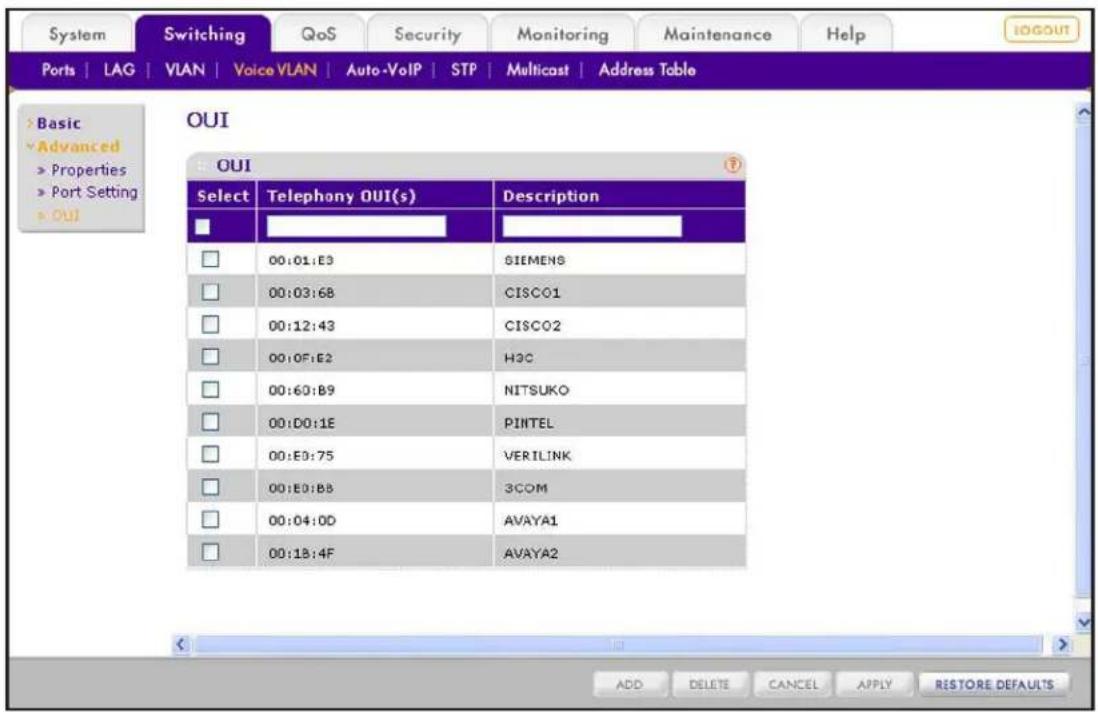Tick the header select-all checkbox
The width and height of the screenshot is (1098, 712).
click(202, 227)
